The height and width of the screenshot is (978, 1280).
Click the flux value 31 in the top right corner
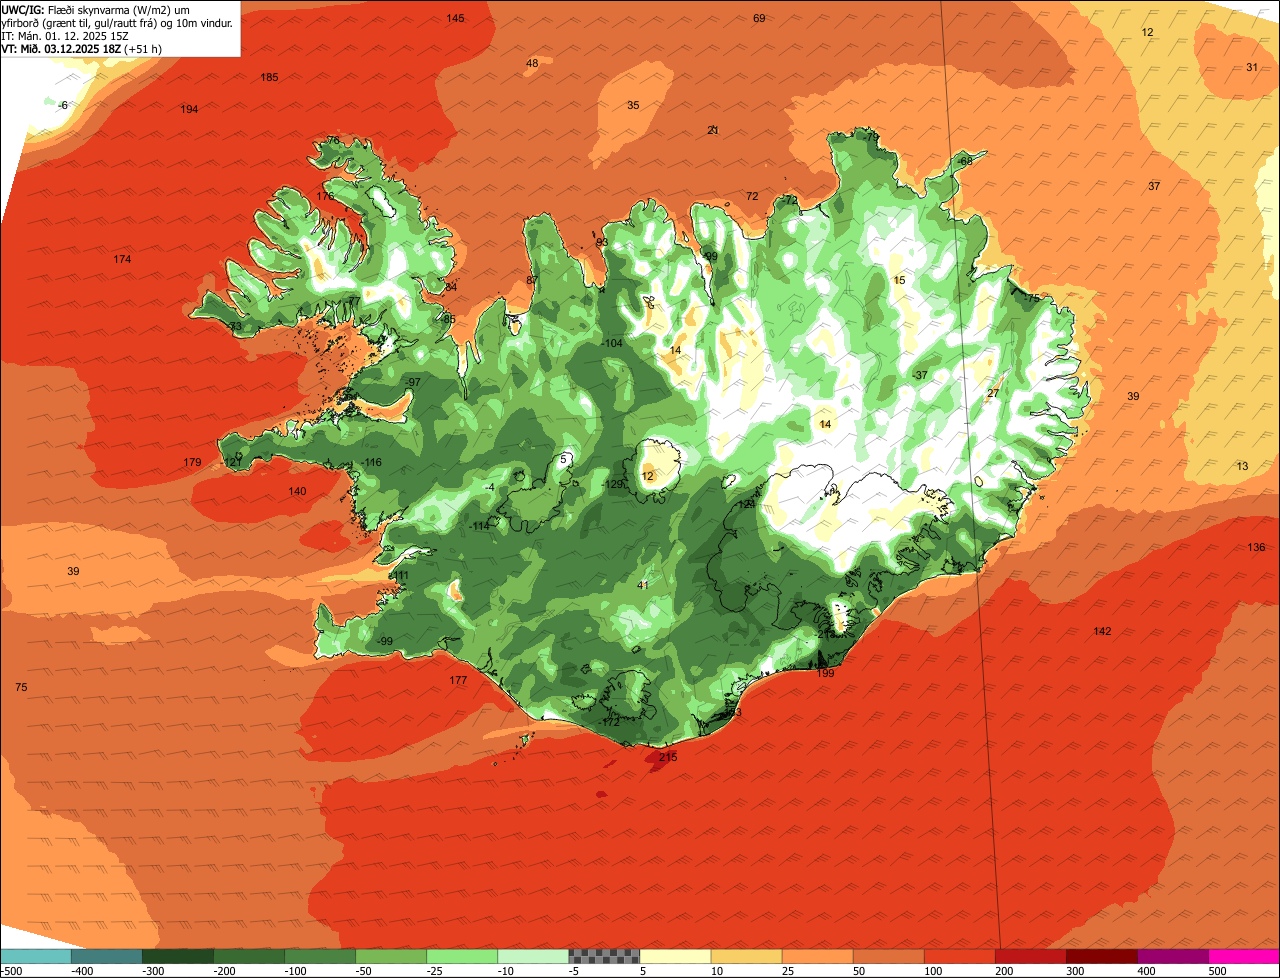pyautogui.click(x=1252, y=67)
